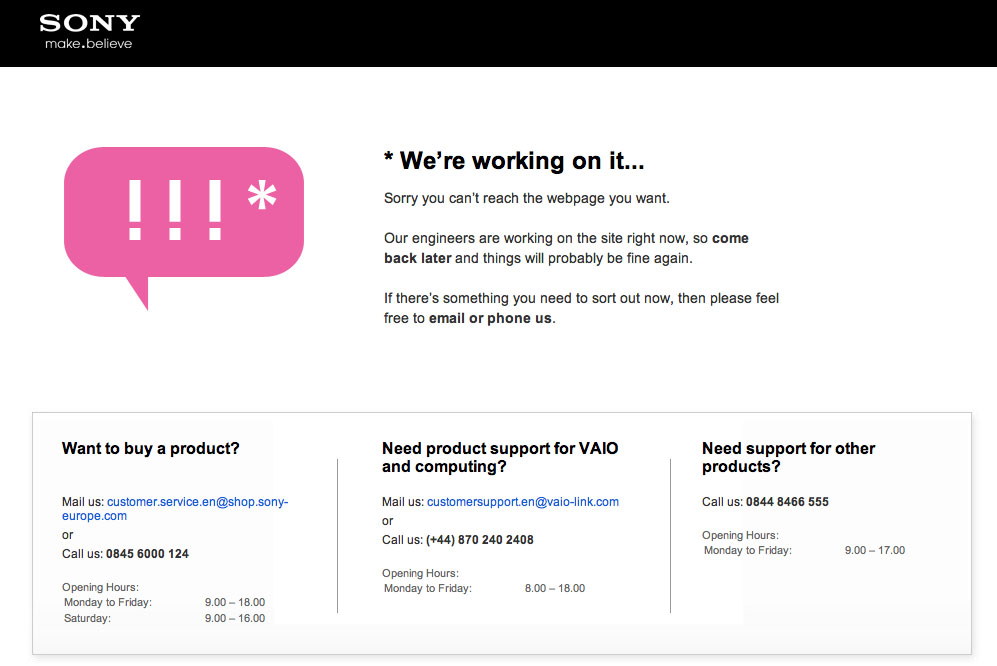The width and height of the screenshot is (997, 666).
Task: Click the phone number (+44) 870 240 2408
Action: point(479,540)
